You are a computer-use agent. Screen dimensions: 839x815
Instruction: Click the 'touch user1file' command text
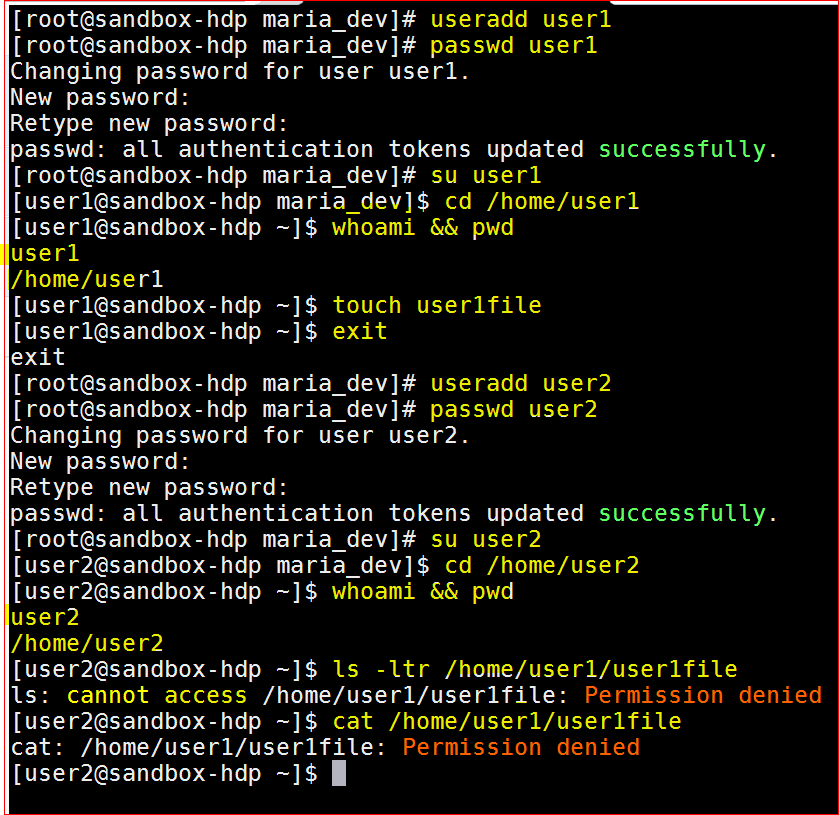437,306
